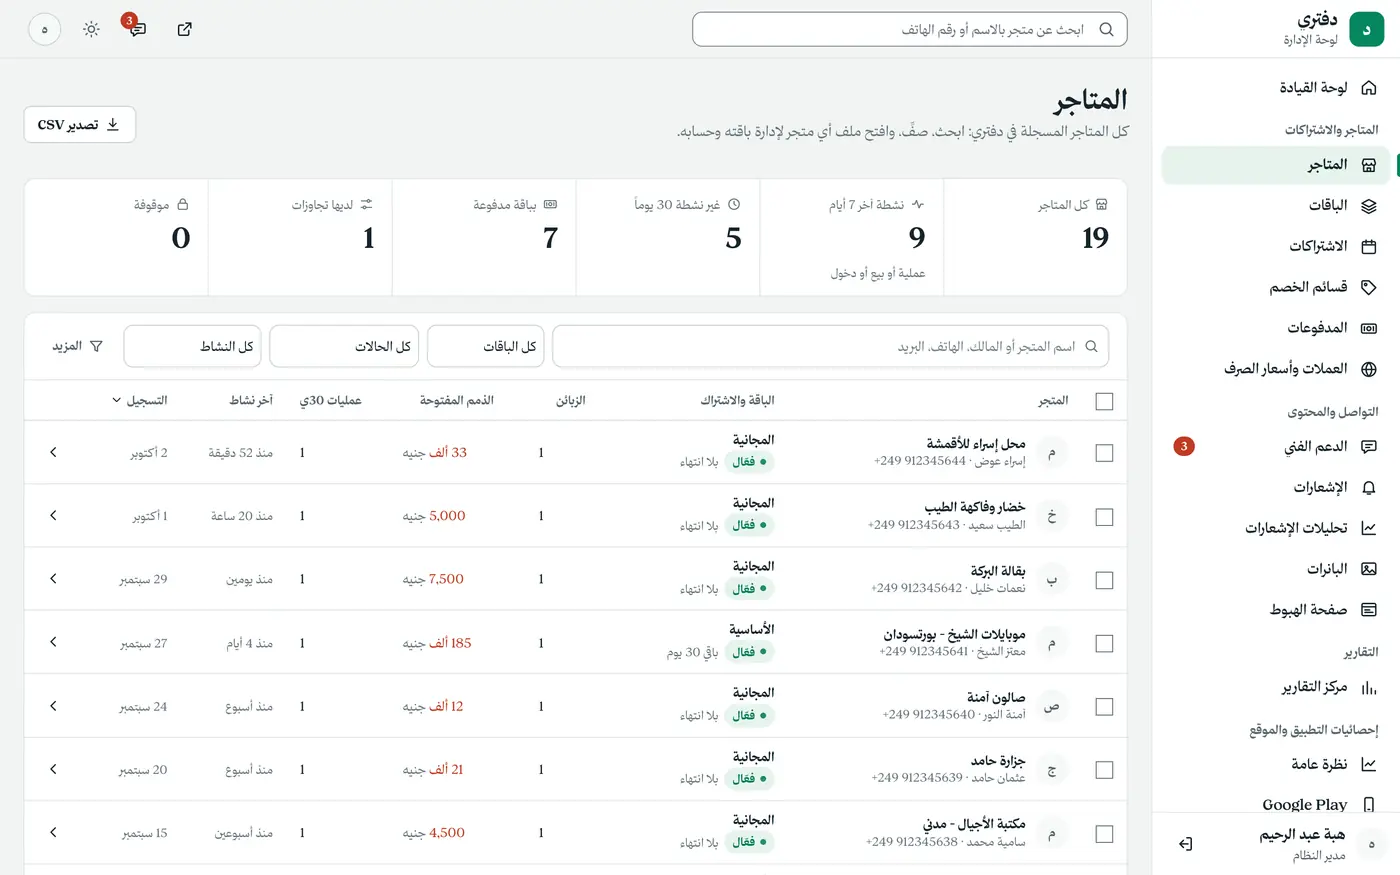Screen dimensions: 1400x875
Task: Toggle the light/dark theme sun icon
Action: pyautogui.click(x=91, y=29)
